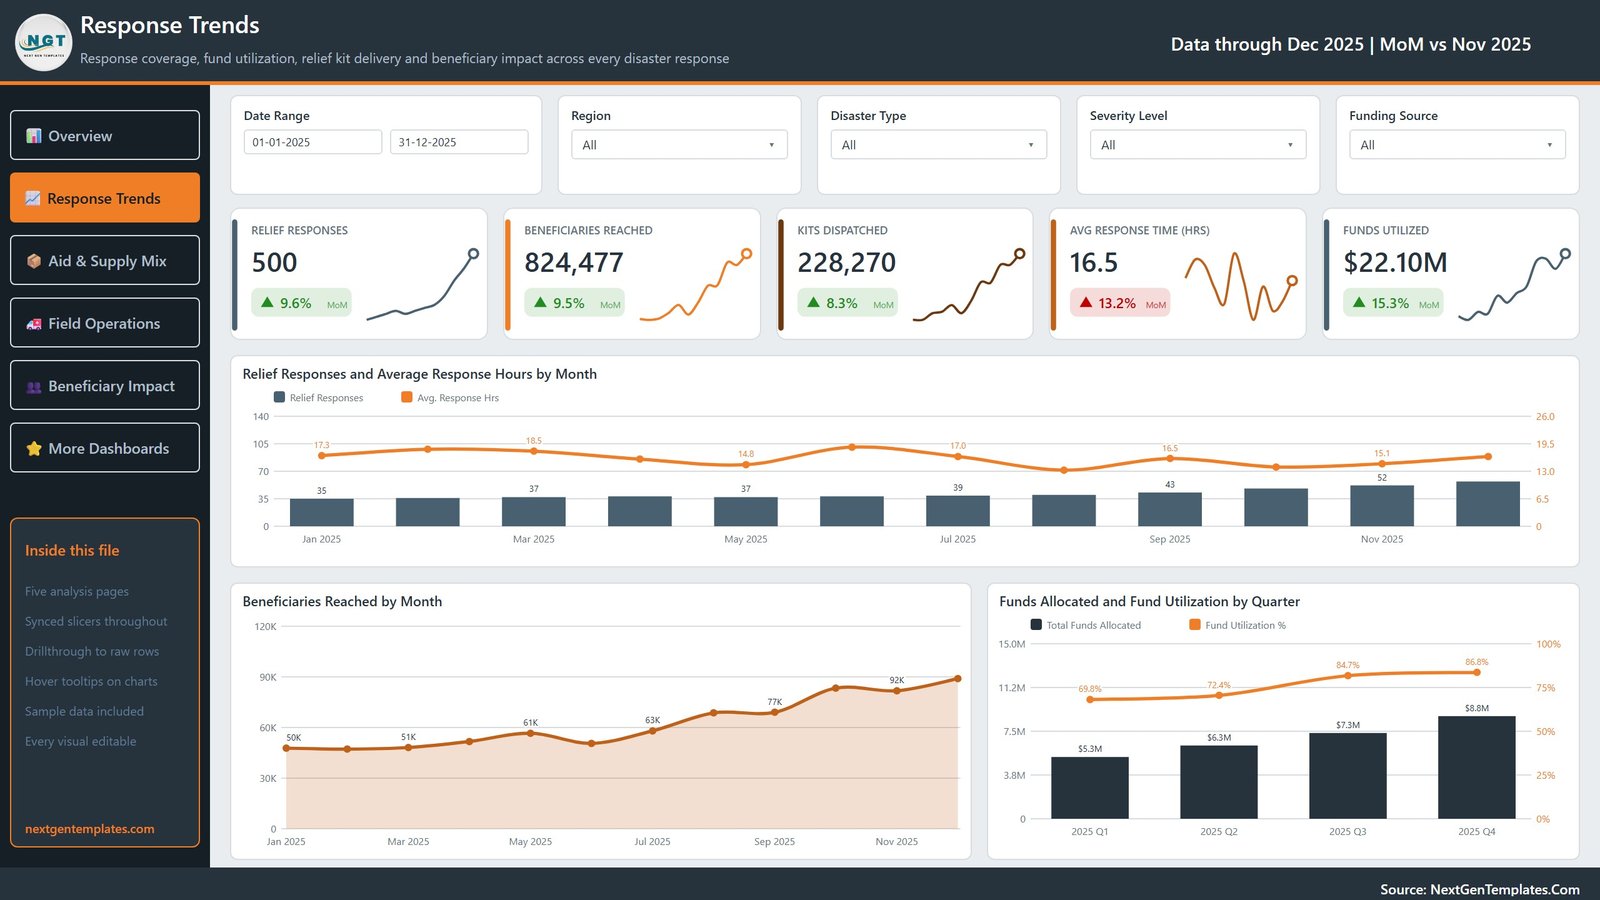
Task: Click 'Hover tooltips on charts' text
Action: (x=91, y=681)
